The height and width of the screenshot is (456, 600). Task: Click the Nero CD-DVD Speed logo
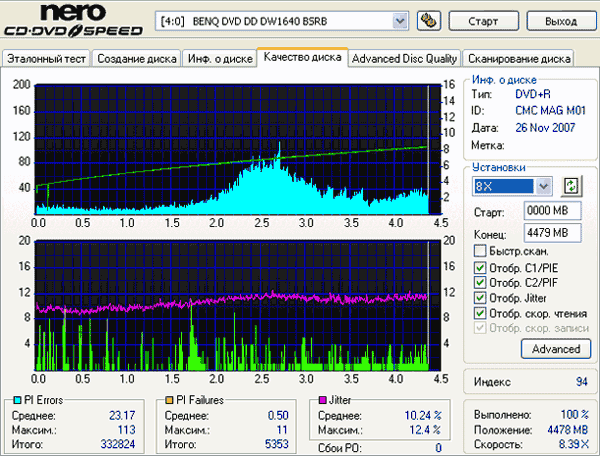click(73, 21)
